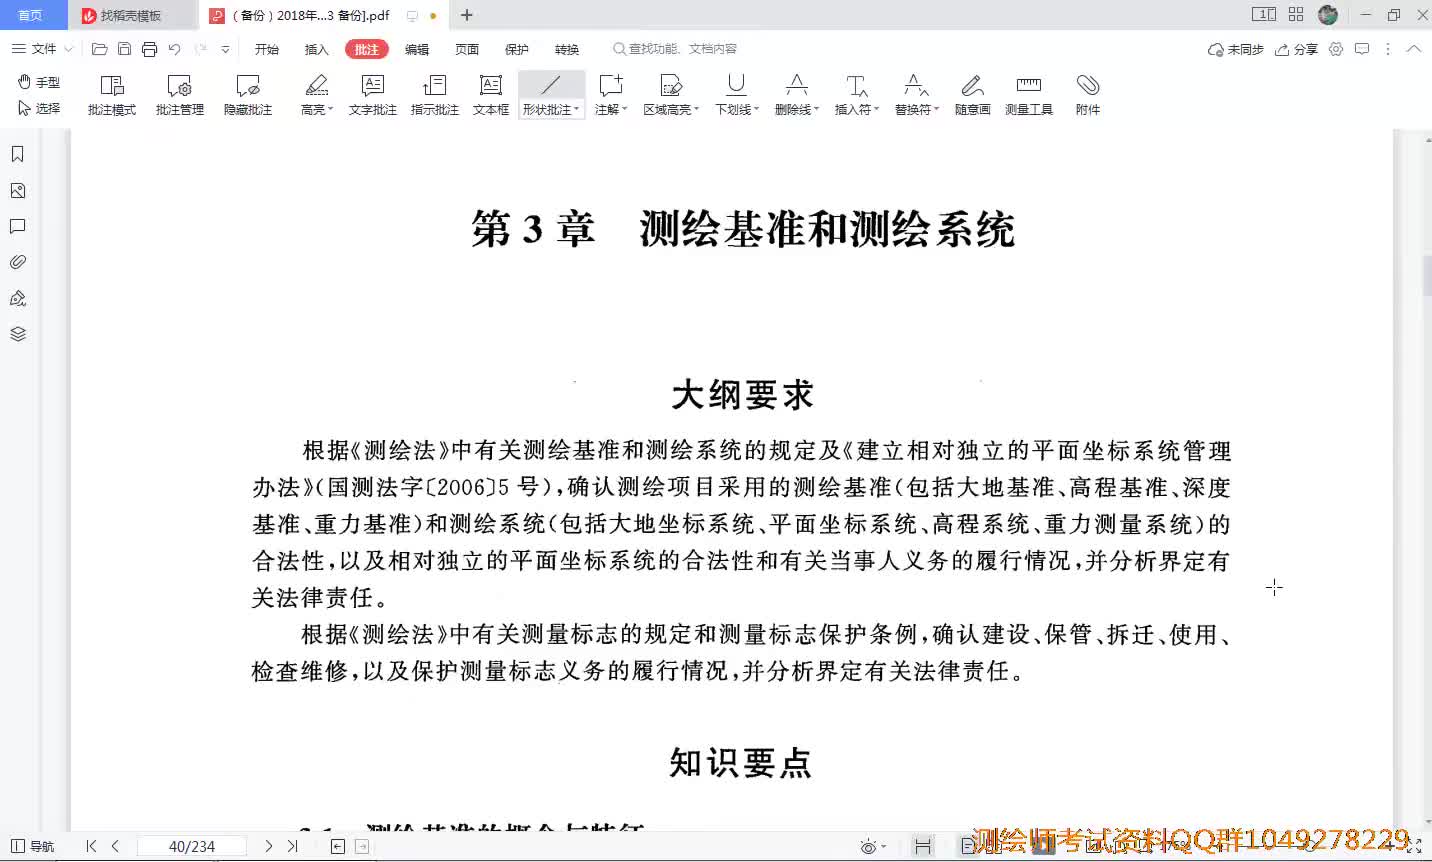Select the 高亮 highlight tool
This screenshot has width=1432, height=862.
pyautogui.click(x=316, y=94)
